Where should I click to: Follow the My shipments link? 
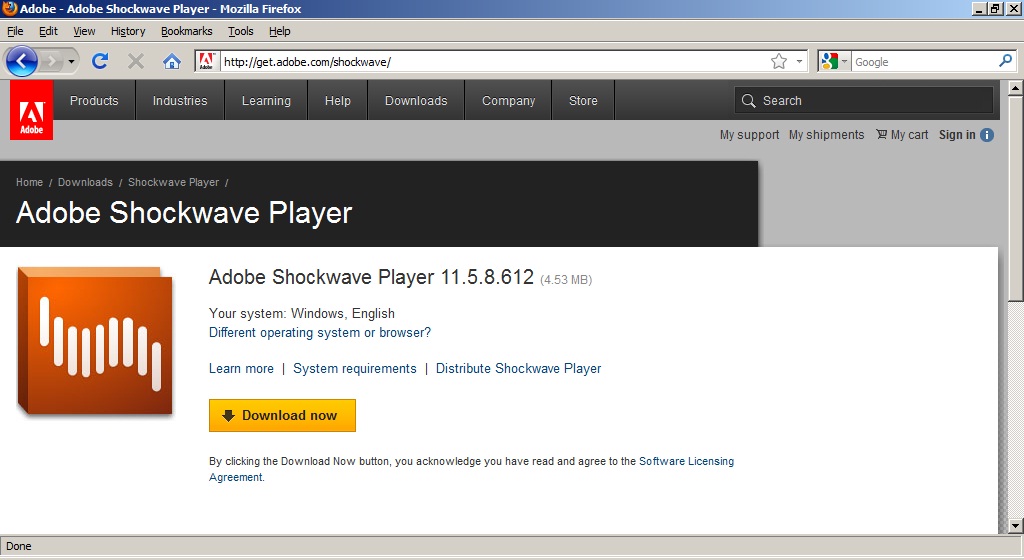point(826,134)
